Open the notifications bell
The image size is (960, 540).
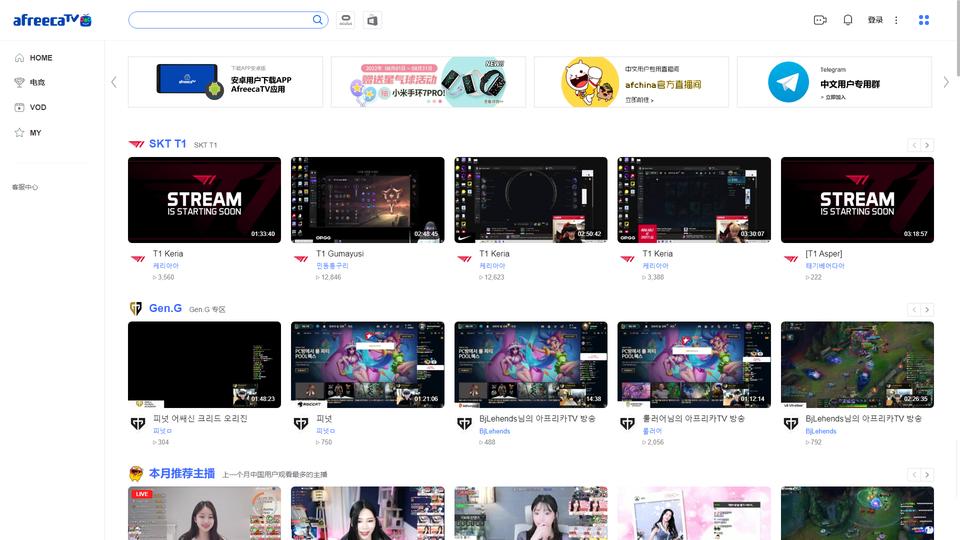click(x=848, y=20)
